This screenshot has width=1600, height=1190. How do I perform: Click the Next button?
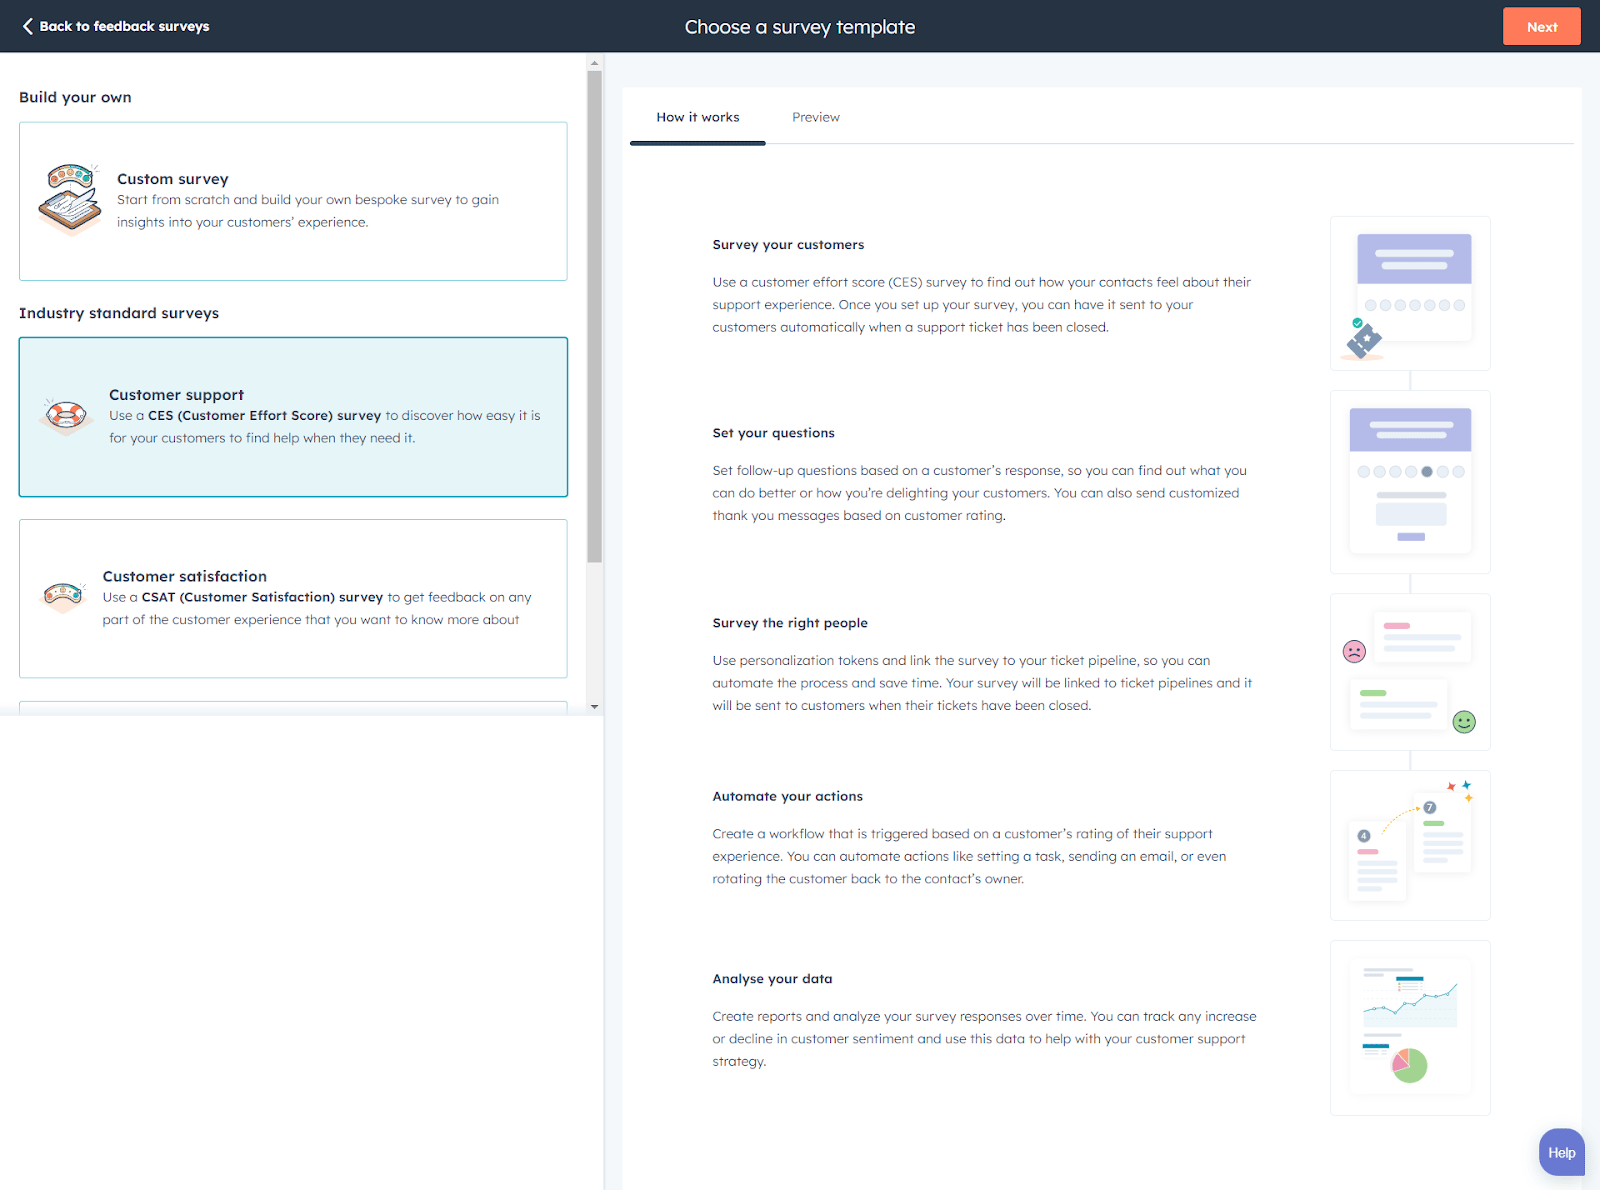pyautogui.click(x=1541, y=26)
